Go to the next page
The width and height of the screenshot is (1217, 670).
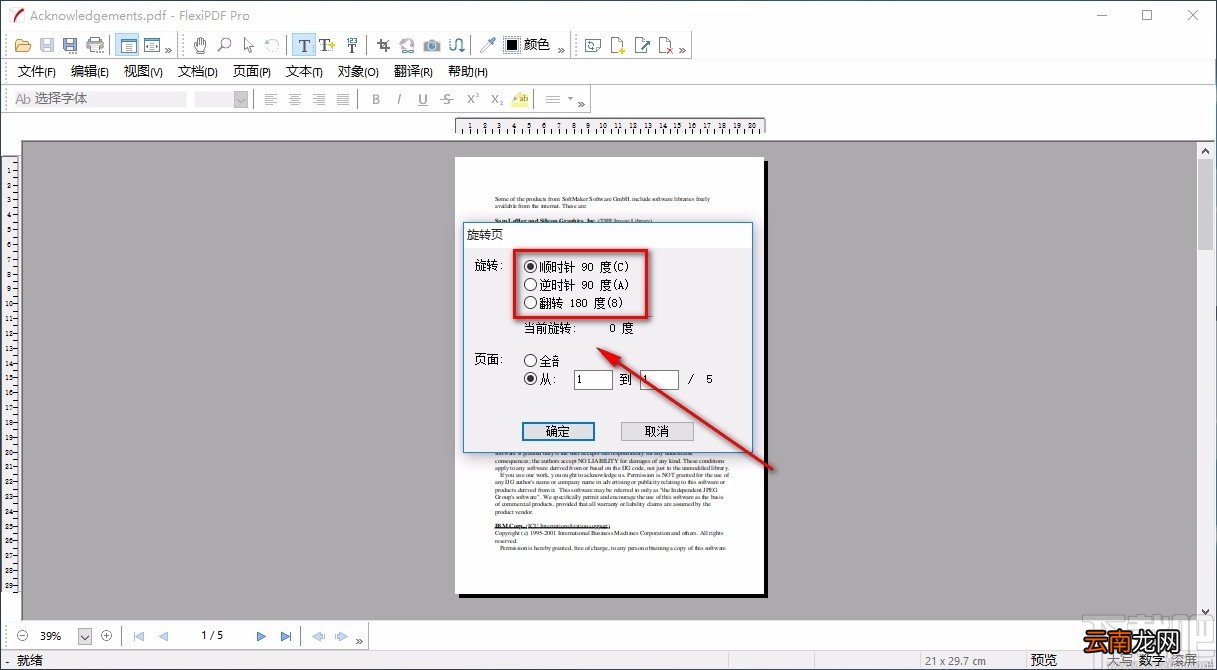point(261,636)
